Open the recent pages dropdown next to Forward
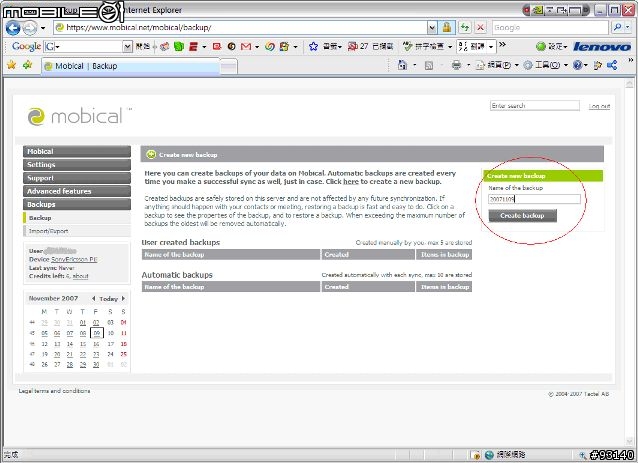Viewport: 638px width, 463px height. [43, 28]
